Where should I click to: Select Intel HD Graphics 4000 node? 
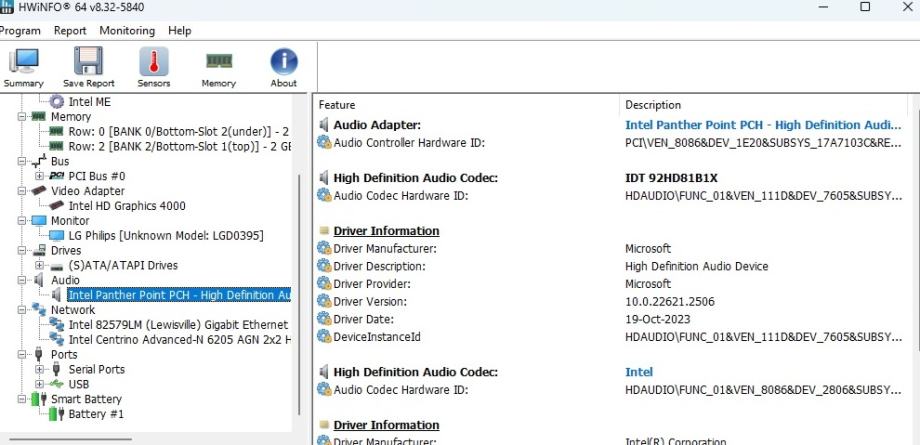[x=126, y=206]
